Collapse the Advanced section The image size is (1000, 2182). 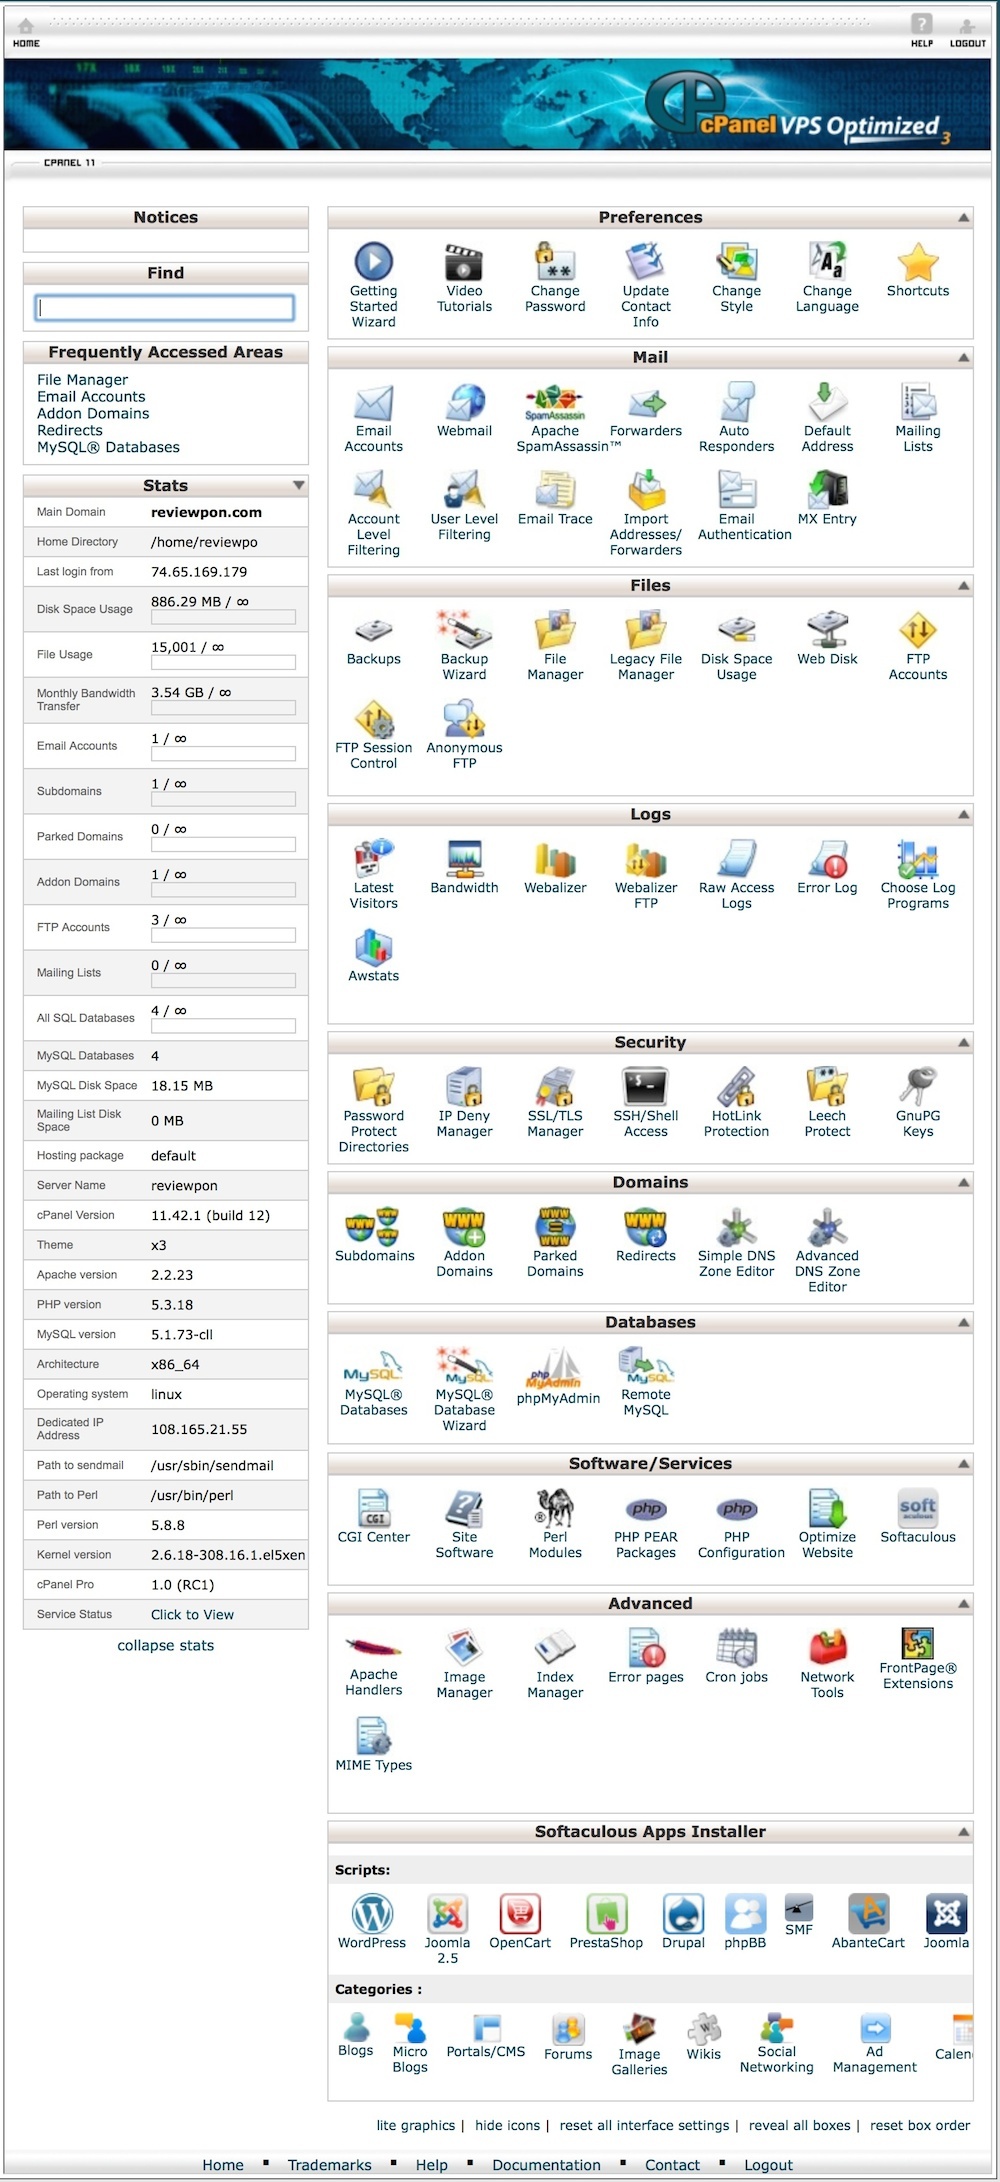tap(964, 1603)
